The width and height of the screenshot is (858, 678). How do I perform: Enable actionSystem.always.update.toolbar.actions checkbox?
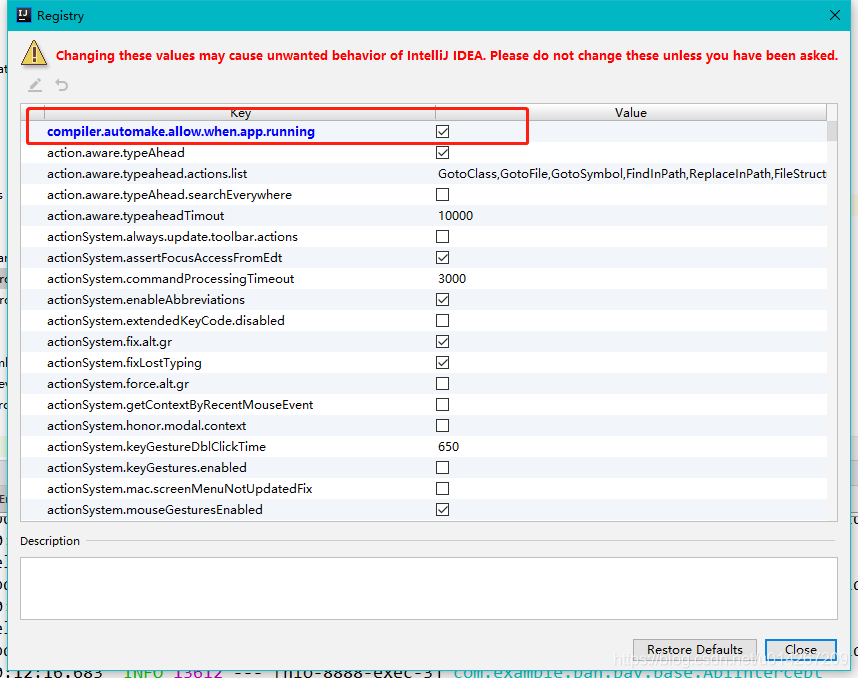[442, 236]
